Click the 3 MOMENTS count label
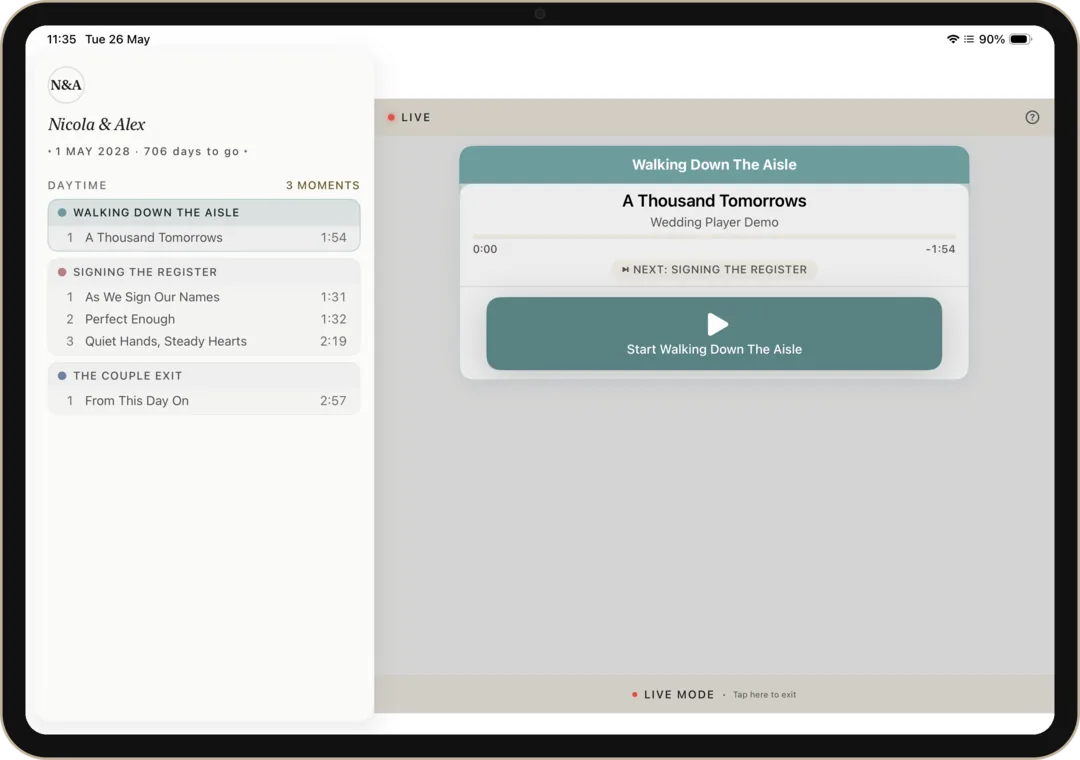The height and width of the screenshot is (760, 1080). pos(322,185)
